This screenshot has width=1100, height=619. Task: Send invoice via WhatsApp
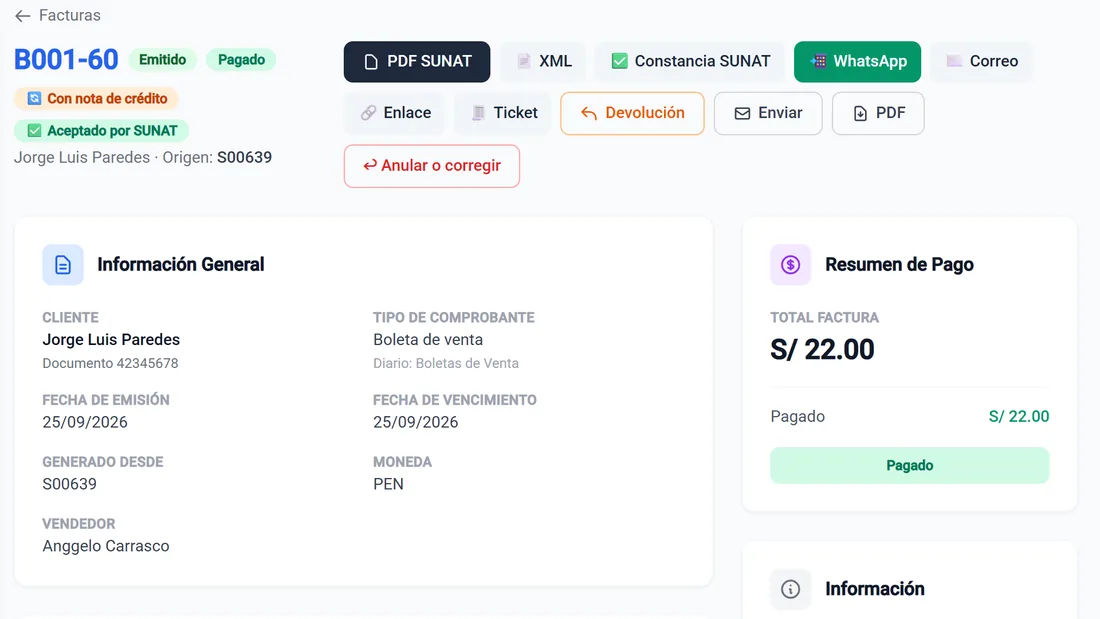point(857,62)
